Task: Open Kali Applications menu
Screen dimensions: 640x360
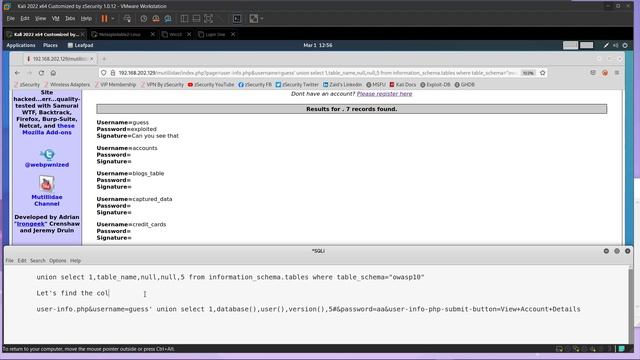Action: click(x=21, y=45)
